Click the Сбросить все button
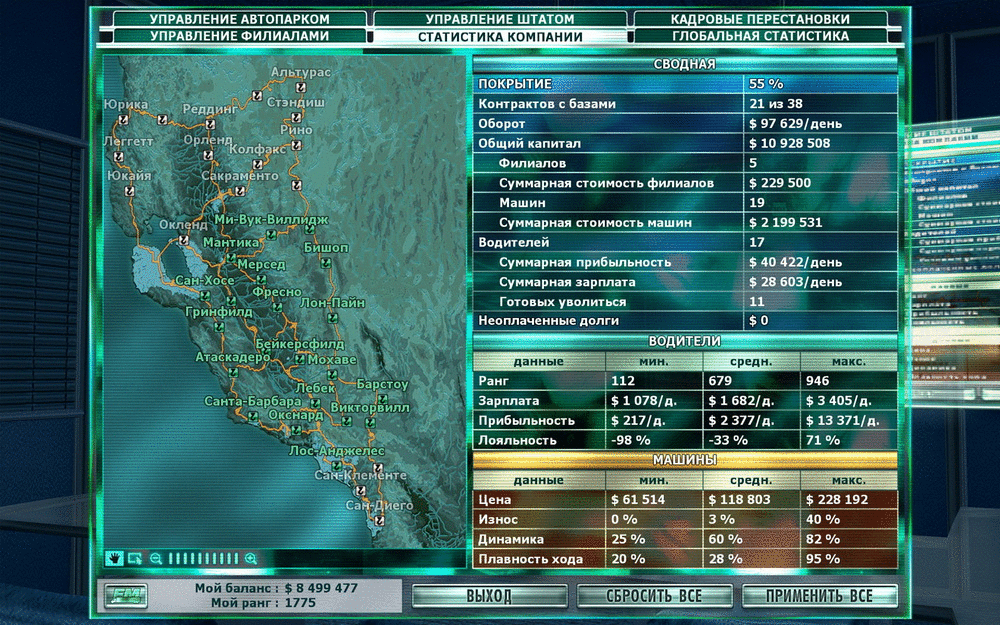1000x625 pixels. (x=654, y=596)
